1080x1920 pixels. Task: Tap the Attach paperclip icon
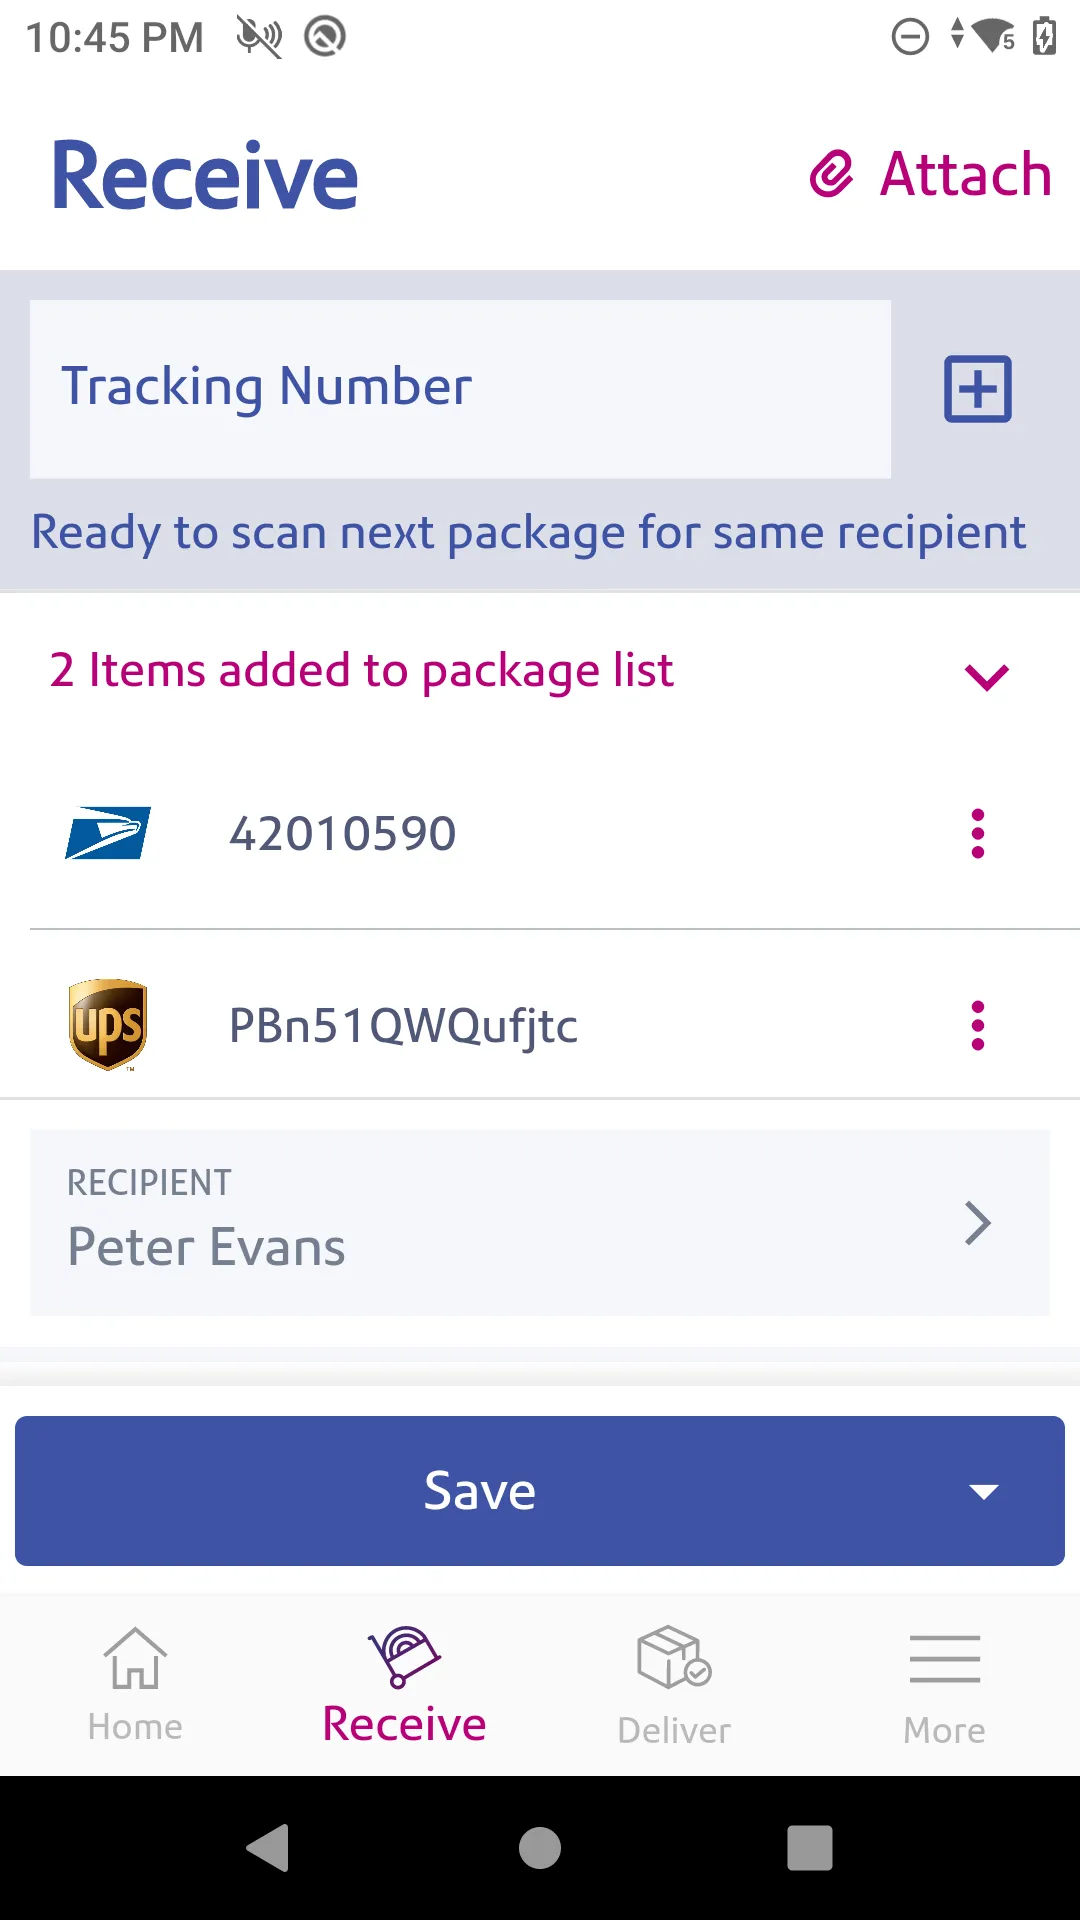pyautogui.click(x=831, y=175)
